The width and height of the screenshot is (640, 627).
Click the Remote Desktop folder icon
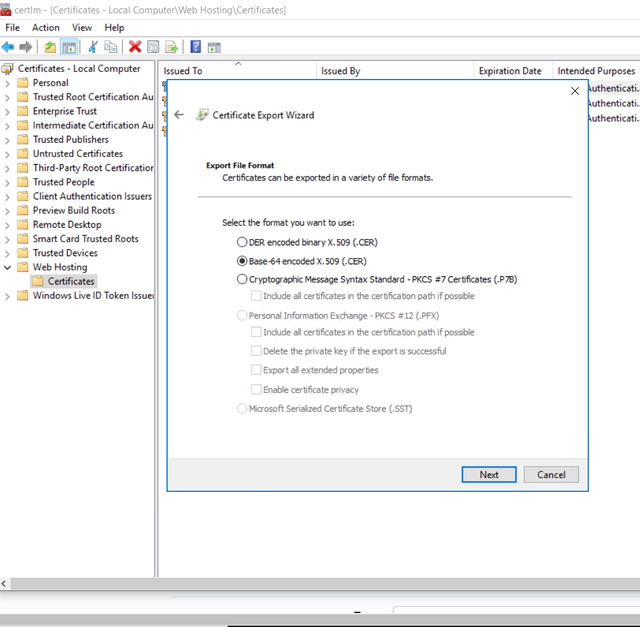coord(23,225)
